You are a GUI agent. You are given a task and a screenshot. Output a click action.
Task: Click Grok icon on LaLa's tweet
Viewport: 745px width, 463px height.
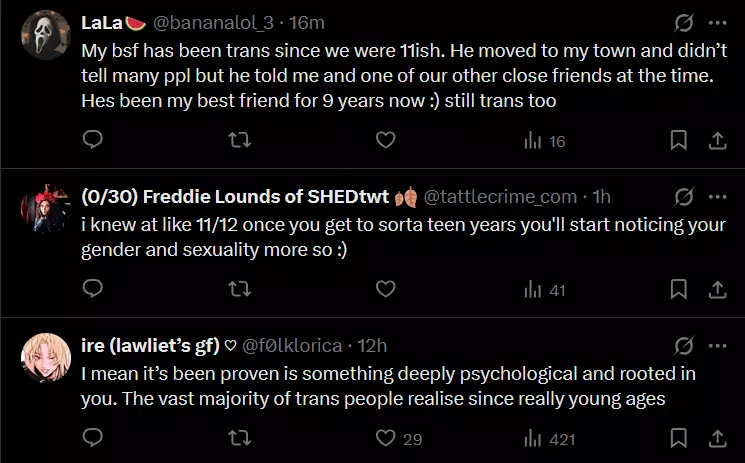(x=684, y=22)
